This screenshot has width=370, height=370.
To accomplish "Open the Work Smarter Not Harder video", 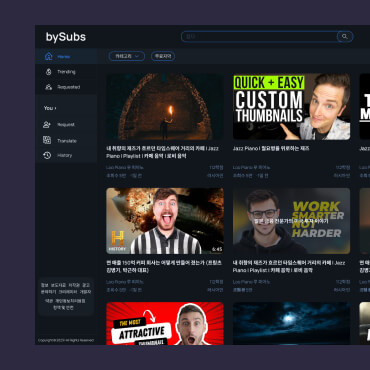I will [291, 221].
